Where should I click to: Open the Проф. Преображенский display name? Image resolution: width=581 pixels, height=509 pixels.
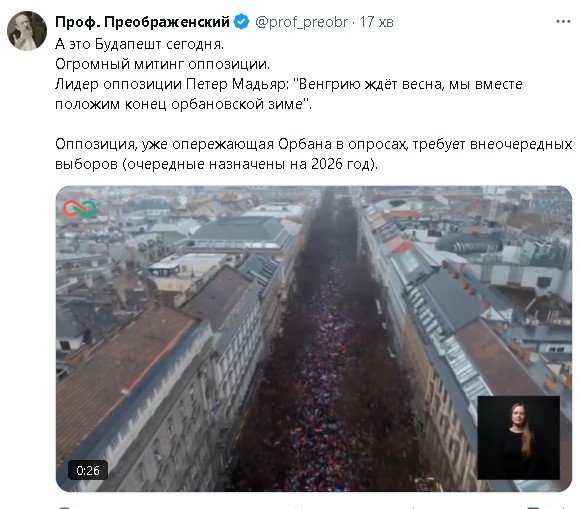(142, 22)
